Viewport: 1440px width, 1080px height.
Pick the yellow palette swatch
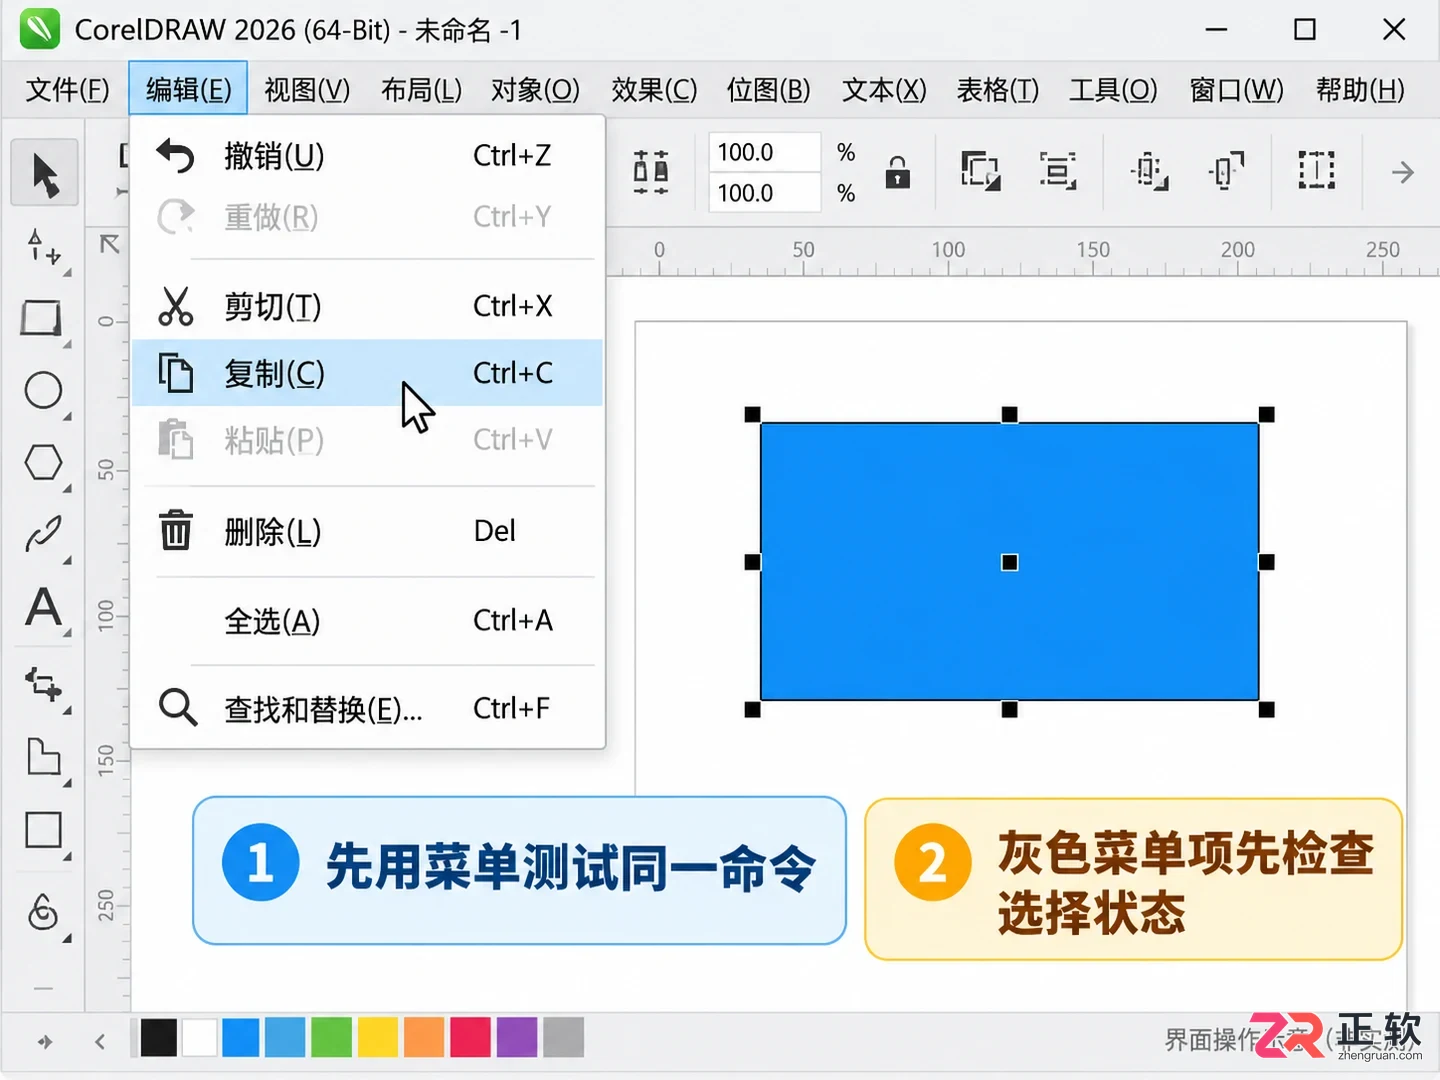point(378,1038)
